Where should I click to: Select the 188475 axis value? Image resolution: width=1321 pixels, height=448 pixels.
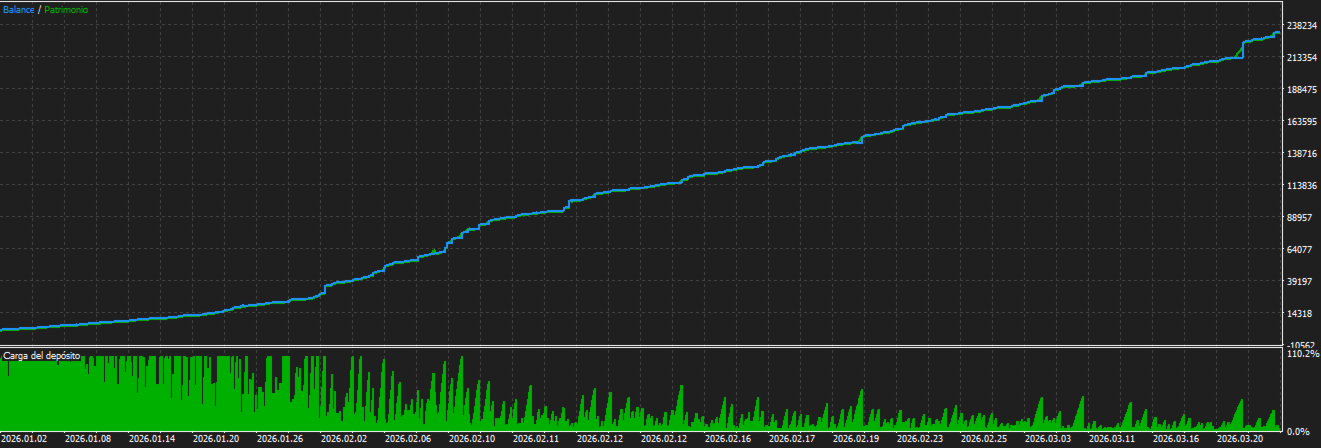tap(1300, 90)
